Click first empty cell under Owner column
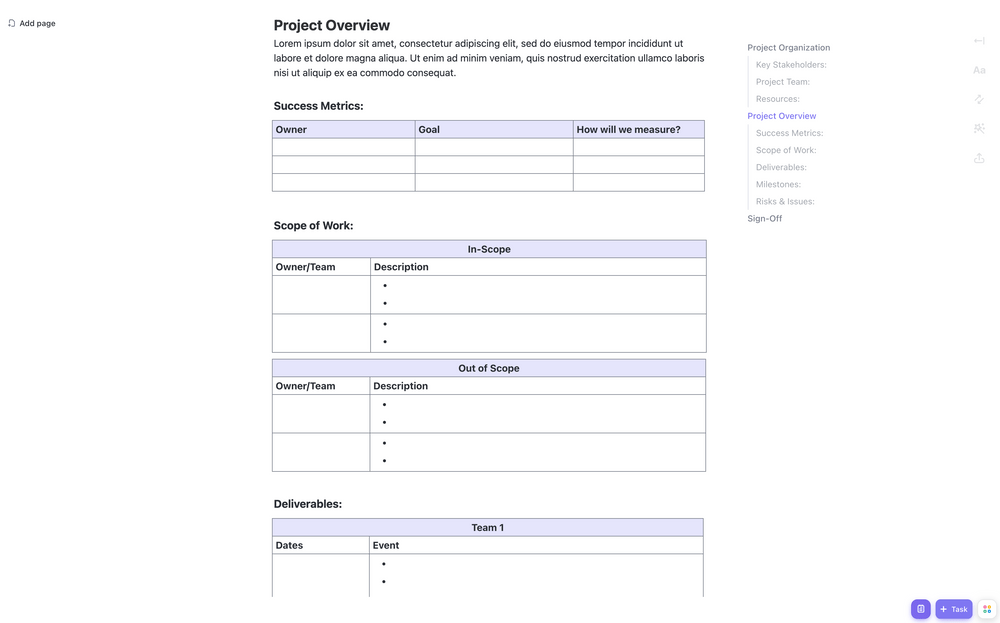Screen dimensions: 1000x623 [x=343, y=147]
